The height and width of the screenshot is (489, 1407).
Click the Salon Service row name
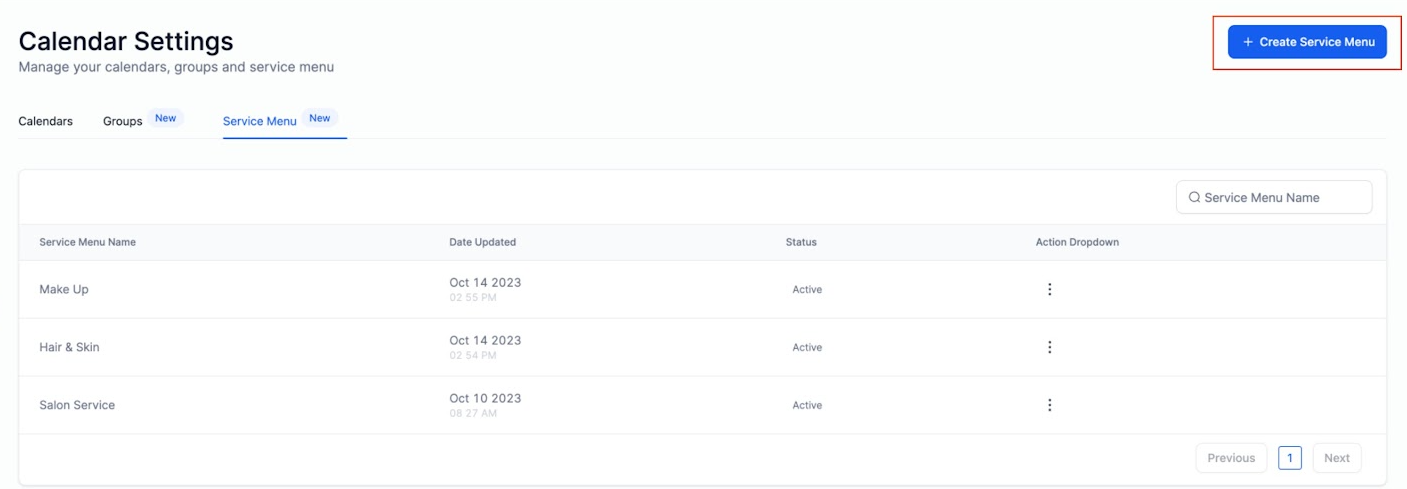pyautogui.click(x=77, y=405)
